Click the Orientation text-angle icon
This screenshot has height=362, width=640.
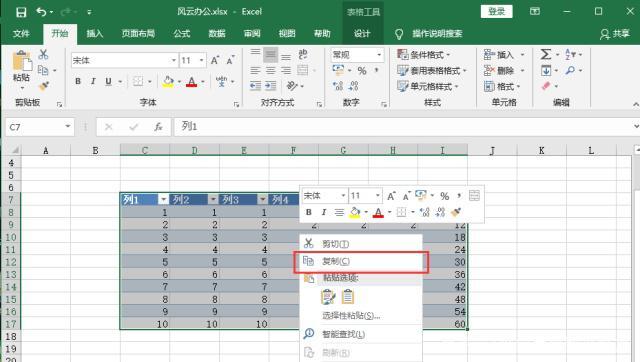coord(293,86)
